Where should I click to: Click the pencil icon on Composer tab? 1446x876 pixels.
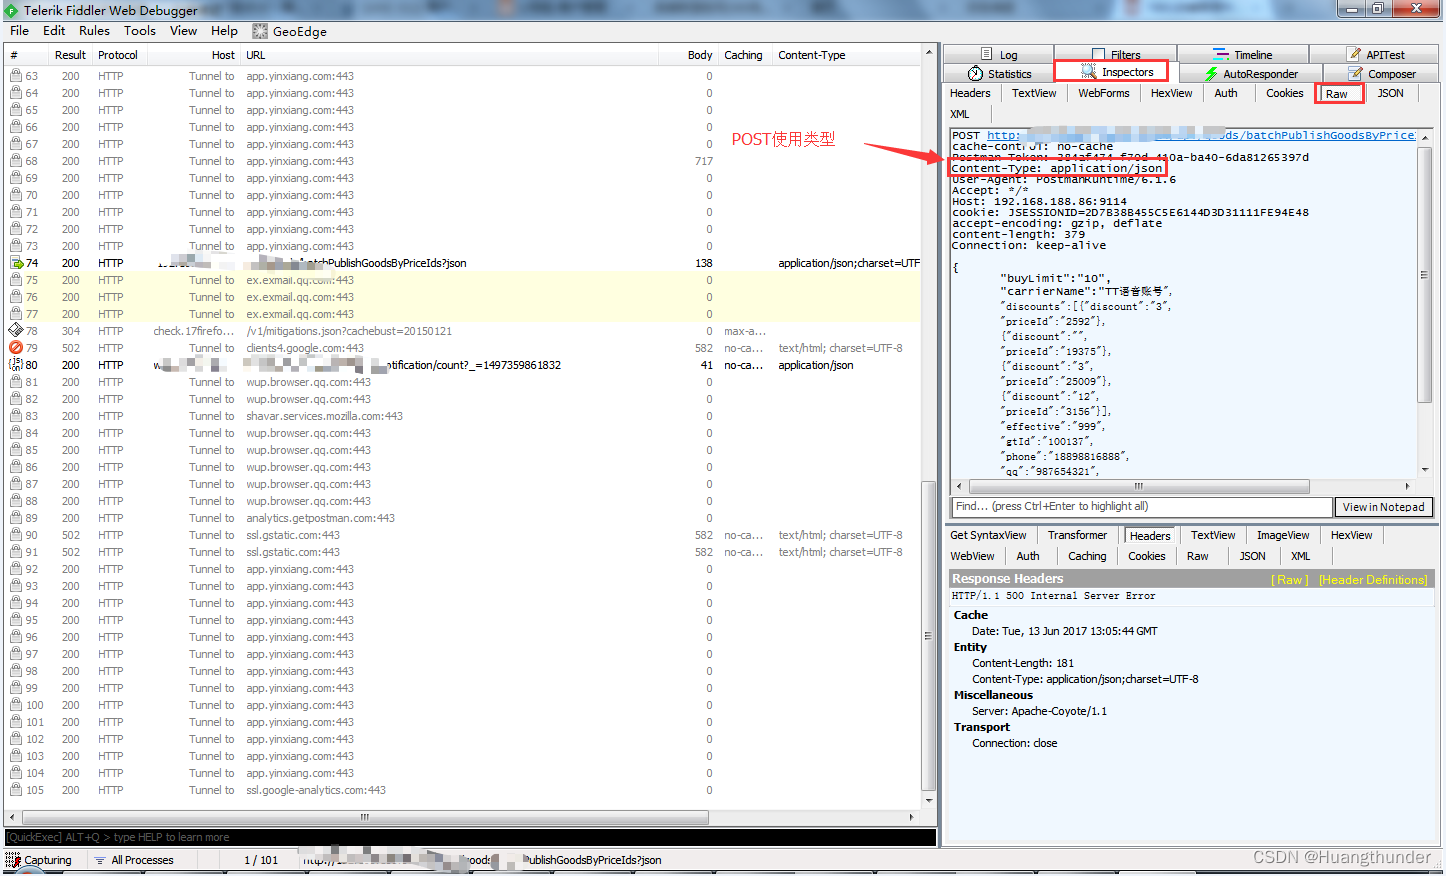(1355, 74)
